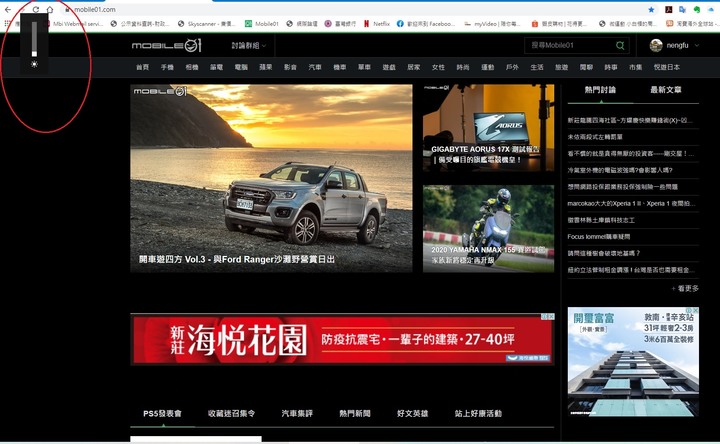
Task: Open the marcokao Xperia 1 discussion
Action: tap(631, 203)
